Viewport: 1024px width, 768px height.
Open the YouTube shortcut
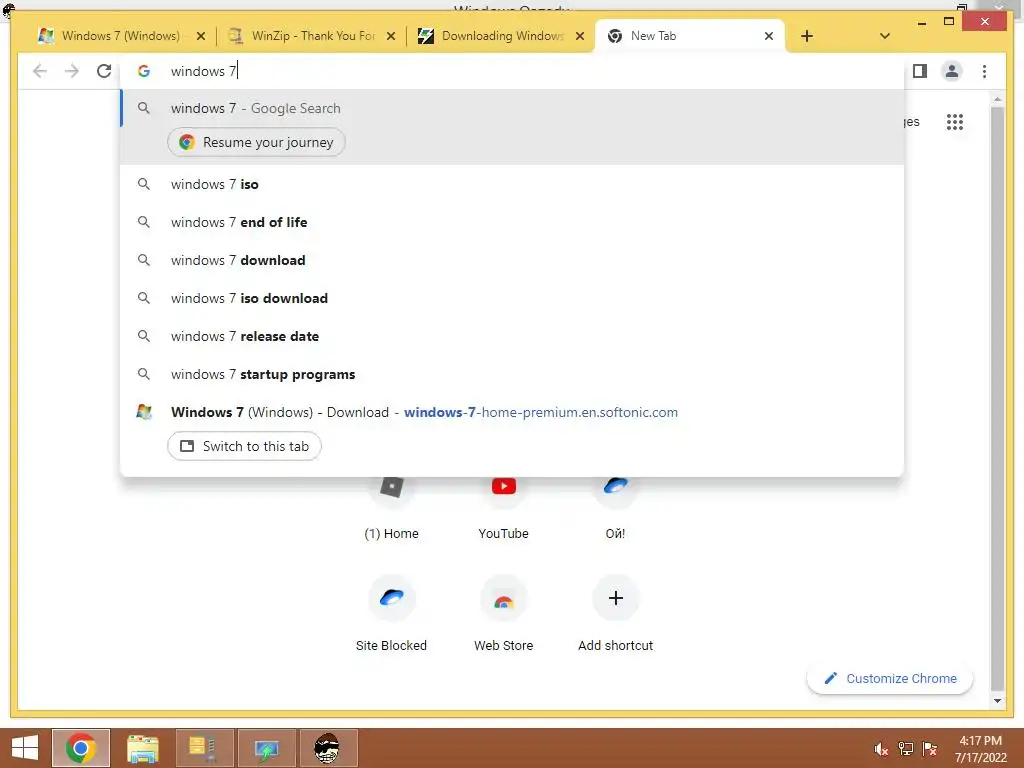click(504, 509)
